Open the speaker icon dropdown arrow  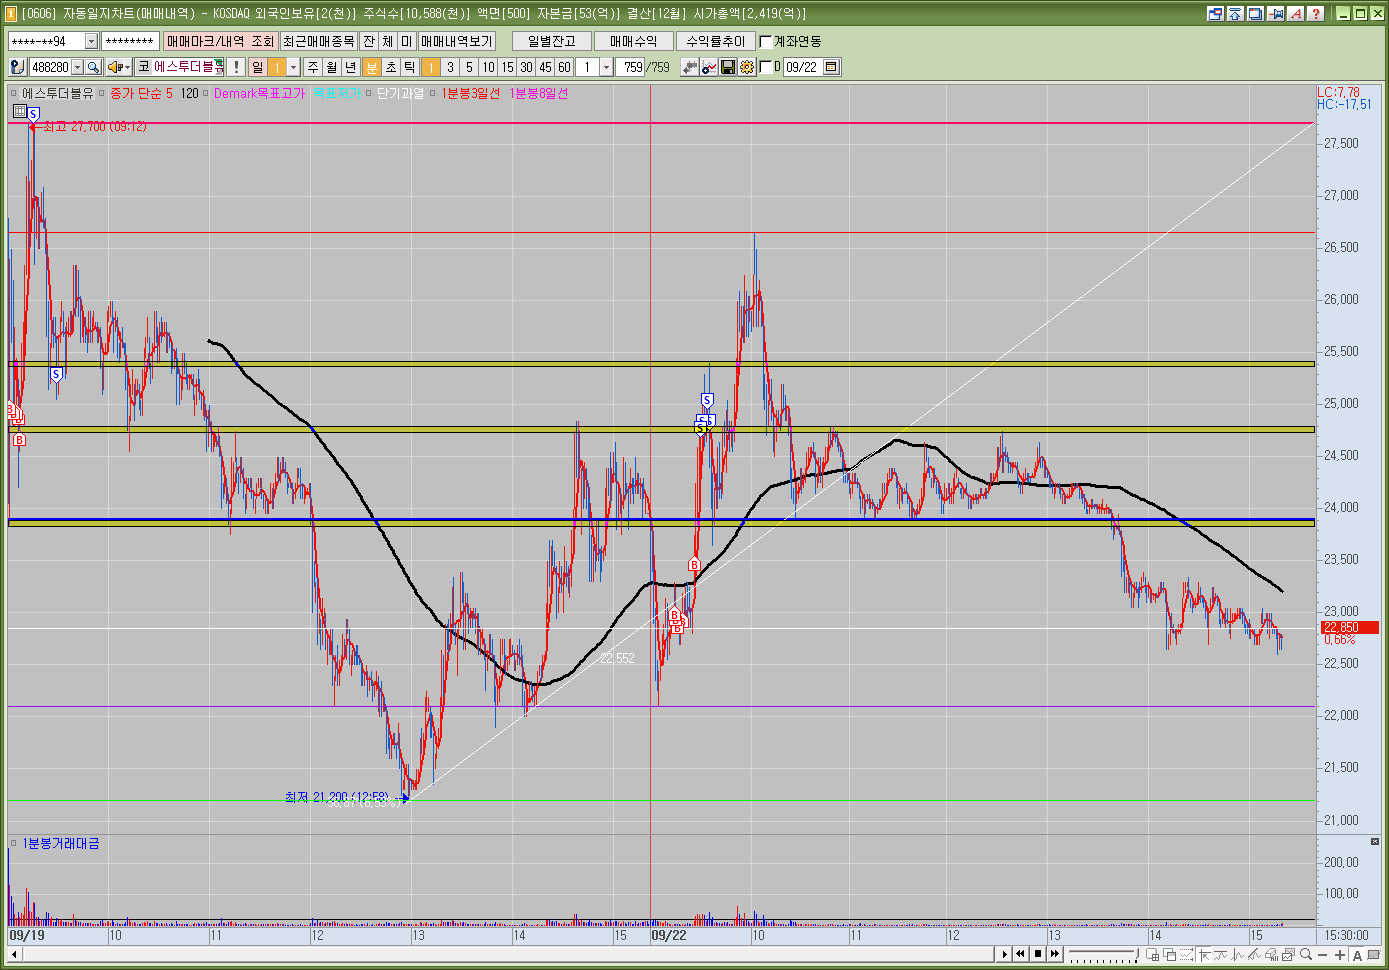(x=127, y=67)
